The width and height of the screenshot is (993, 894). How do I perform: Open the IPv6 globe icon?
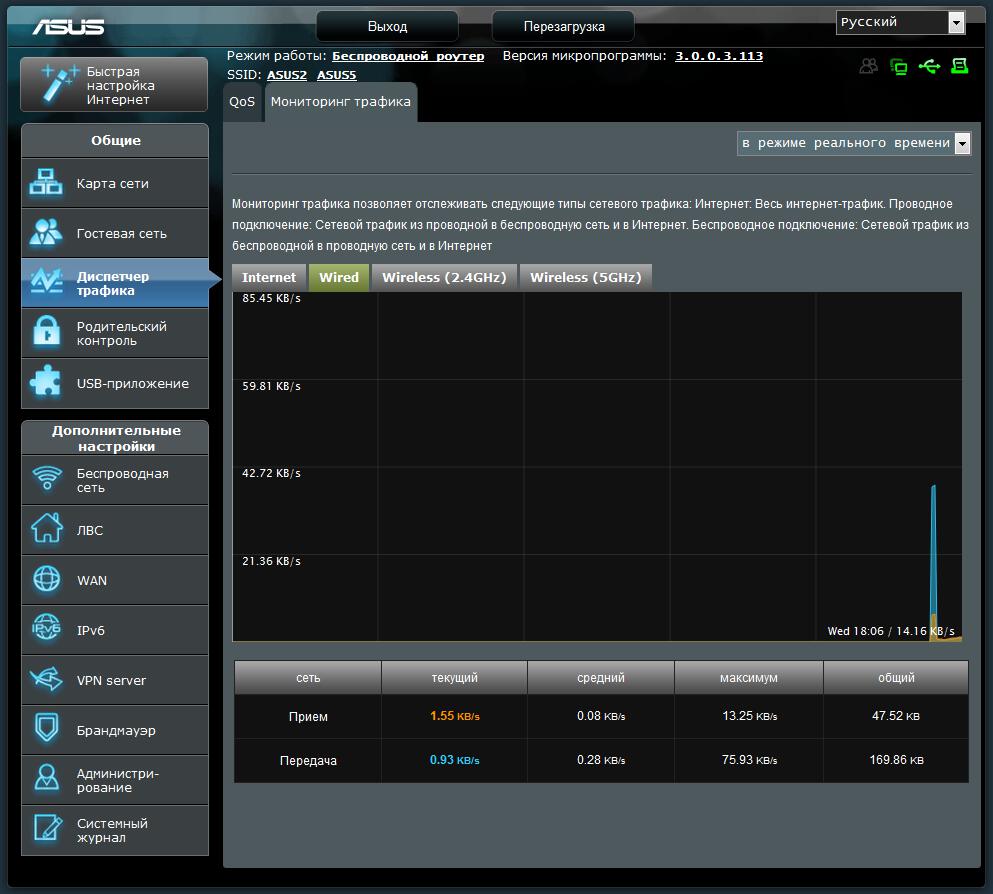coord(46,628)
